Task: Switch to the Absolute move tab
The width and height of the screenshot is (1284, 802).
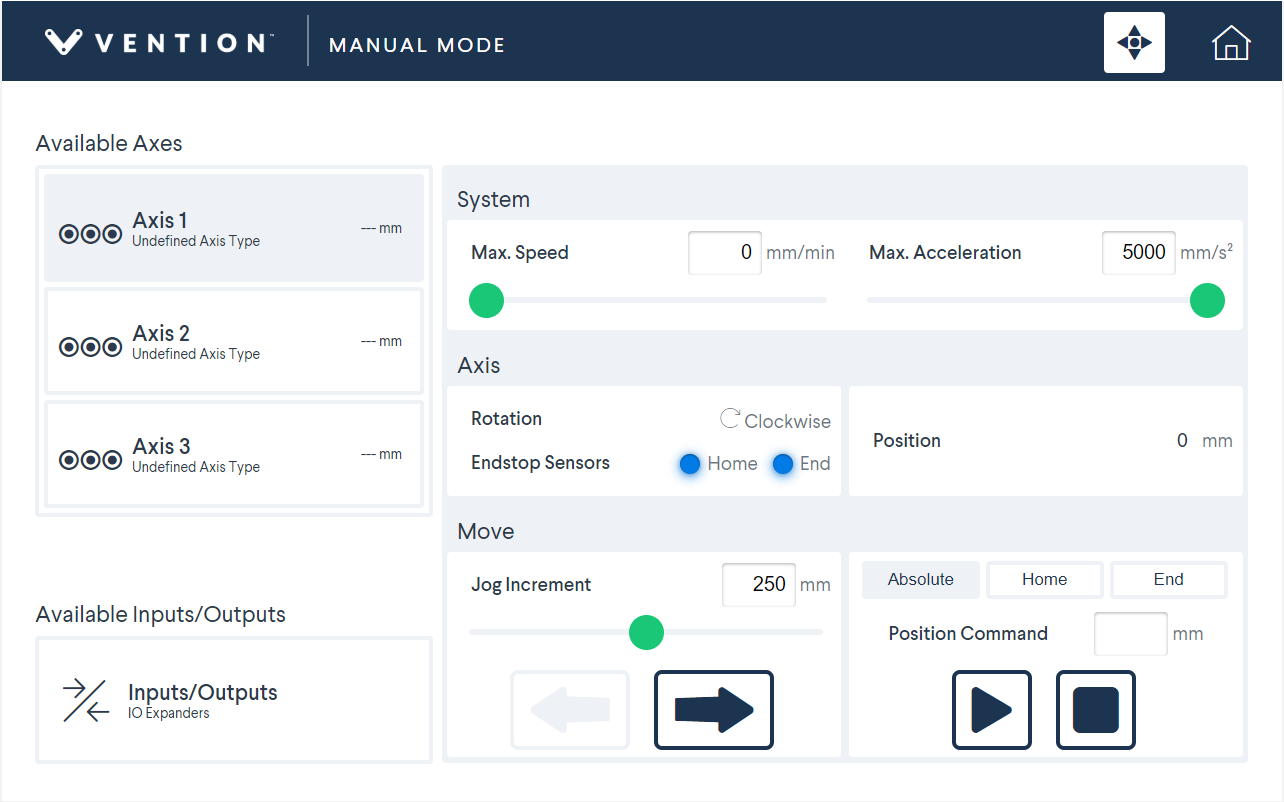Action: point(920,580)
